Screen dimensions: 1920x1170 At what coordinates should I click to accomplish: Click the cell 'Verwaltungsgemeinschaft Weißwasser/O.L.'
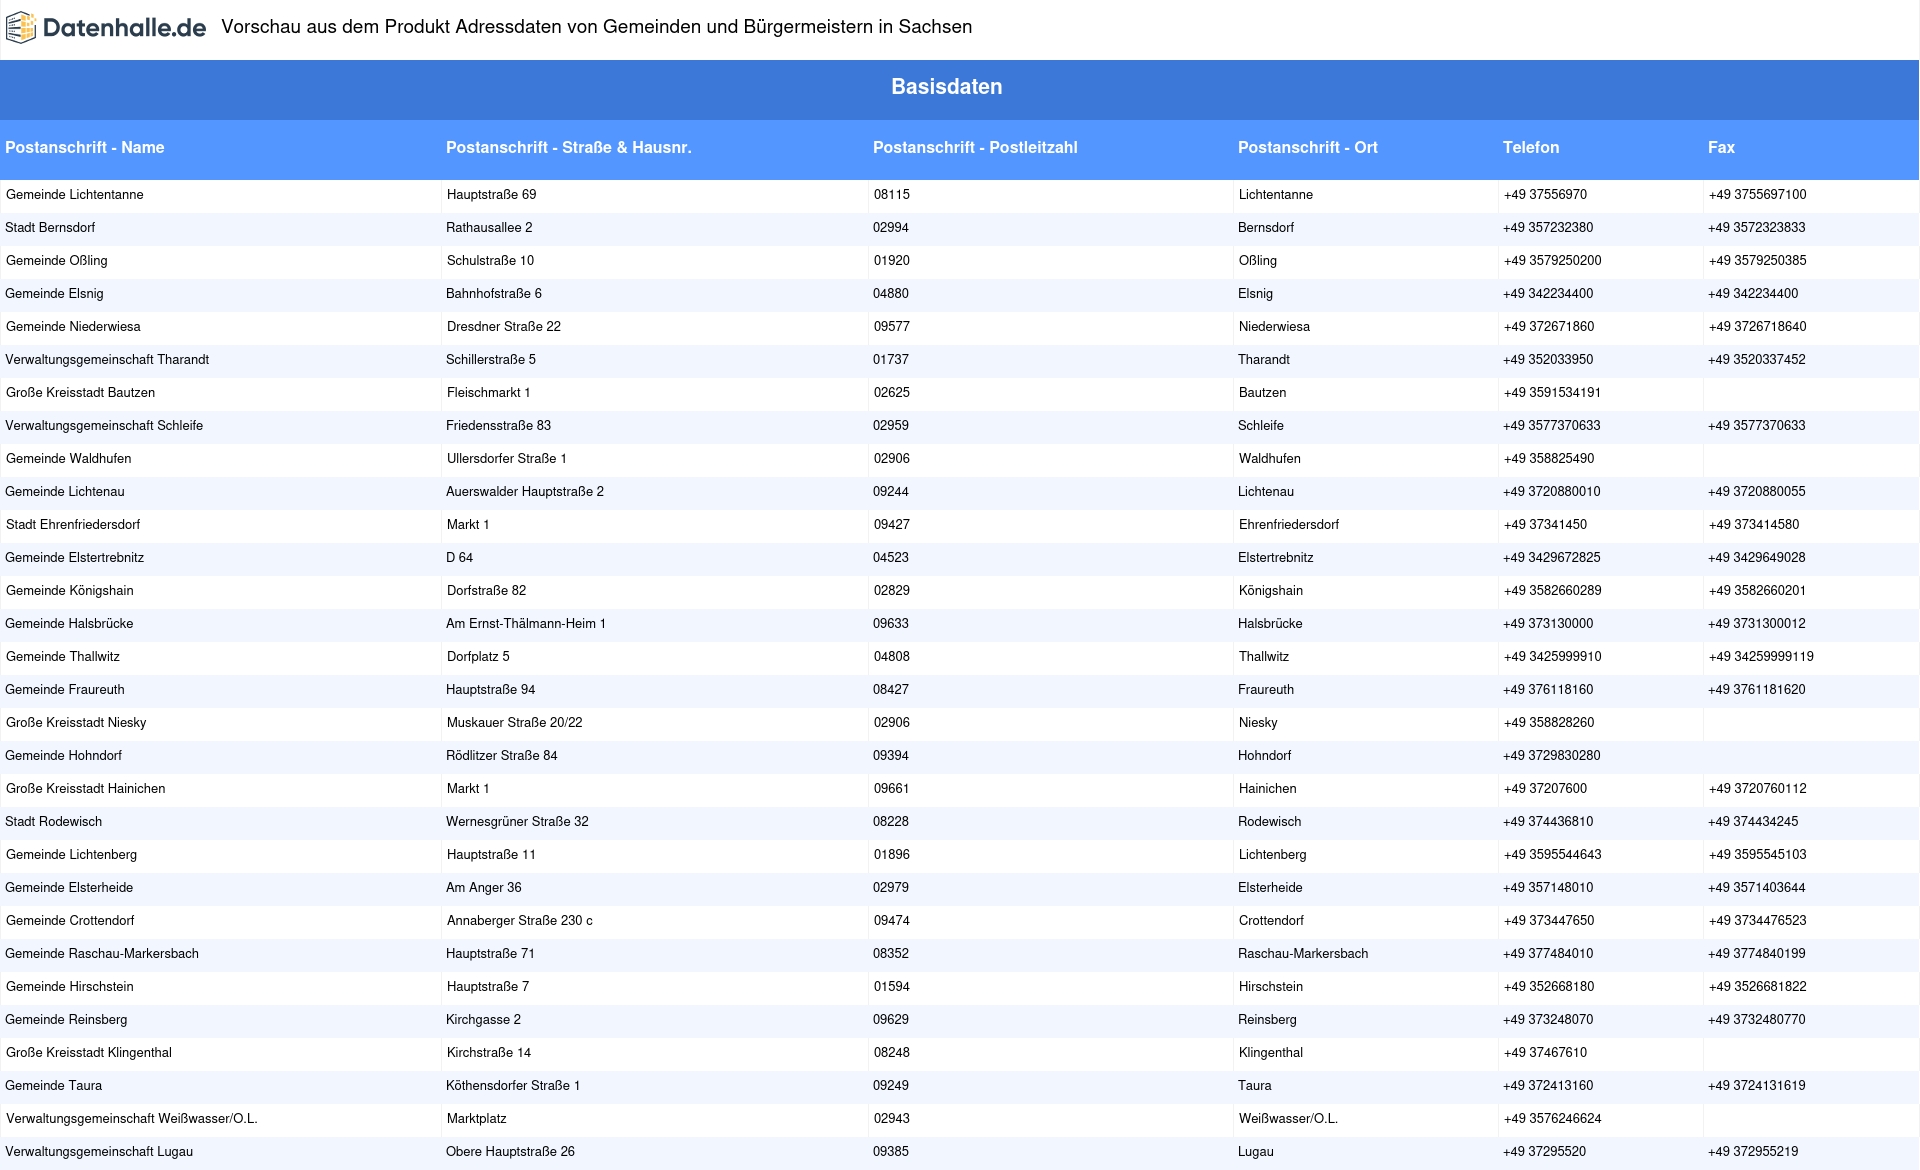click(x=131, y=1119)
